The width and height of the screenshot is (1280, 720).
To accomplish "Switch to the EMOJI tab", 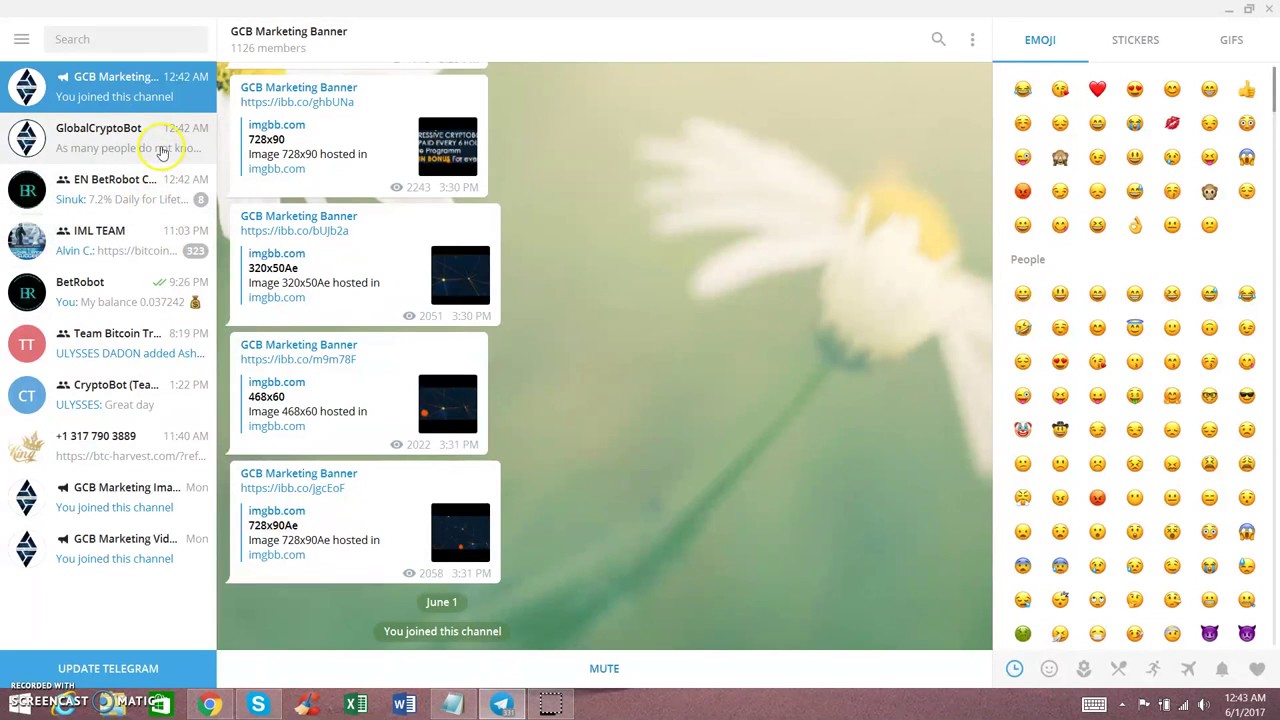I will (1040, 40).
